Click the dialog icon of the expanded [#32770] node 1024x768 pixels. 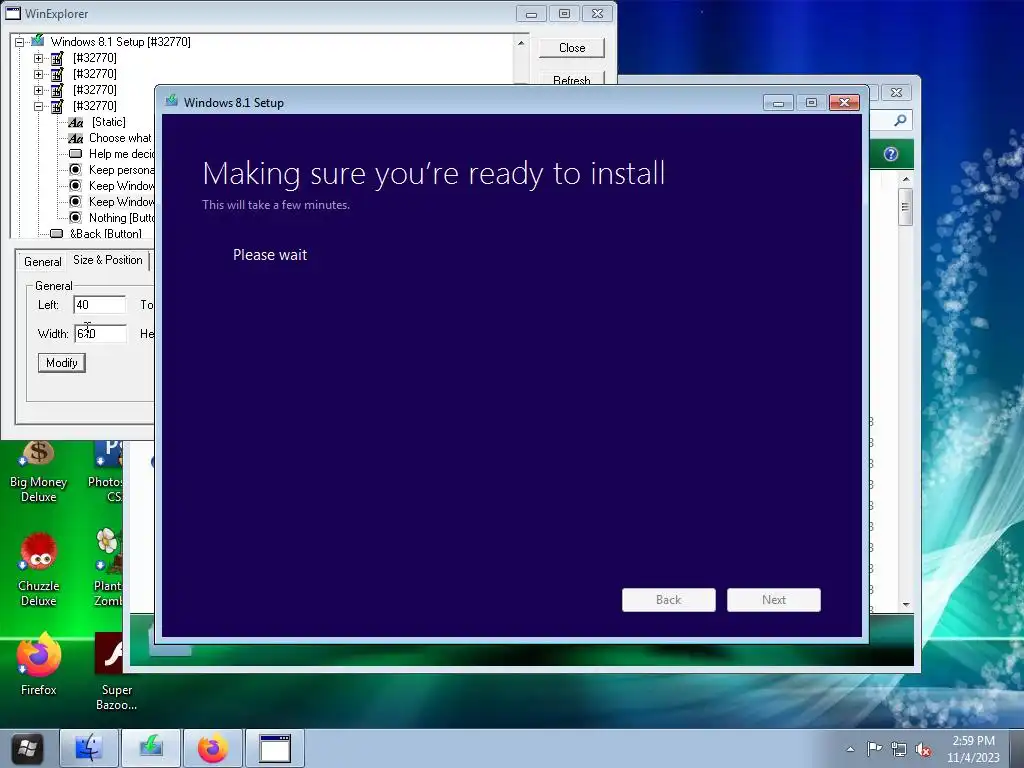(57, 106)
